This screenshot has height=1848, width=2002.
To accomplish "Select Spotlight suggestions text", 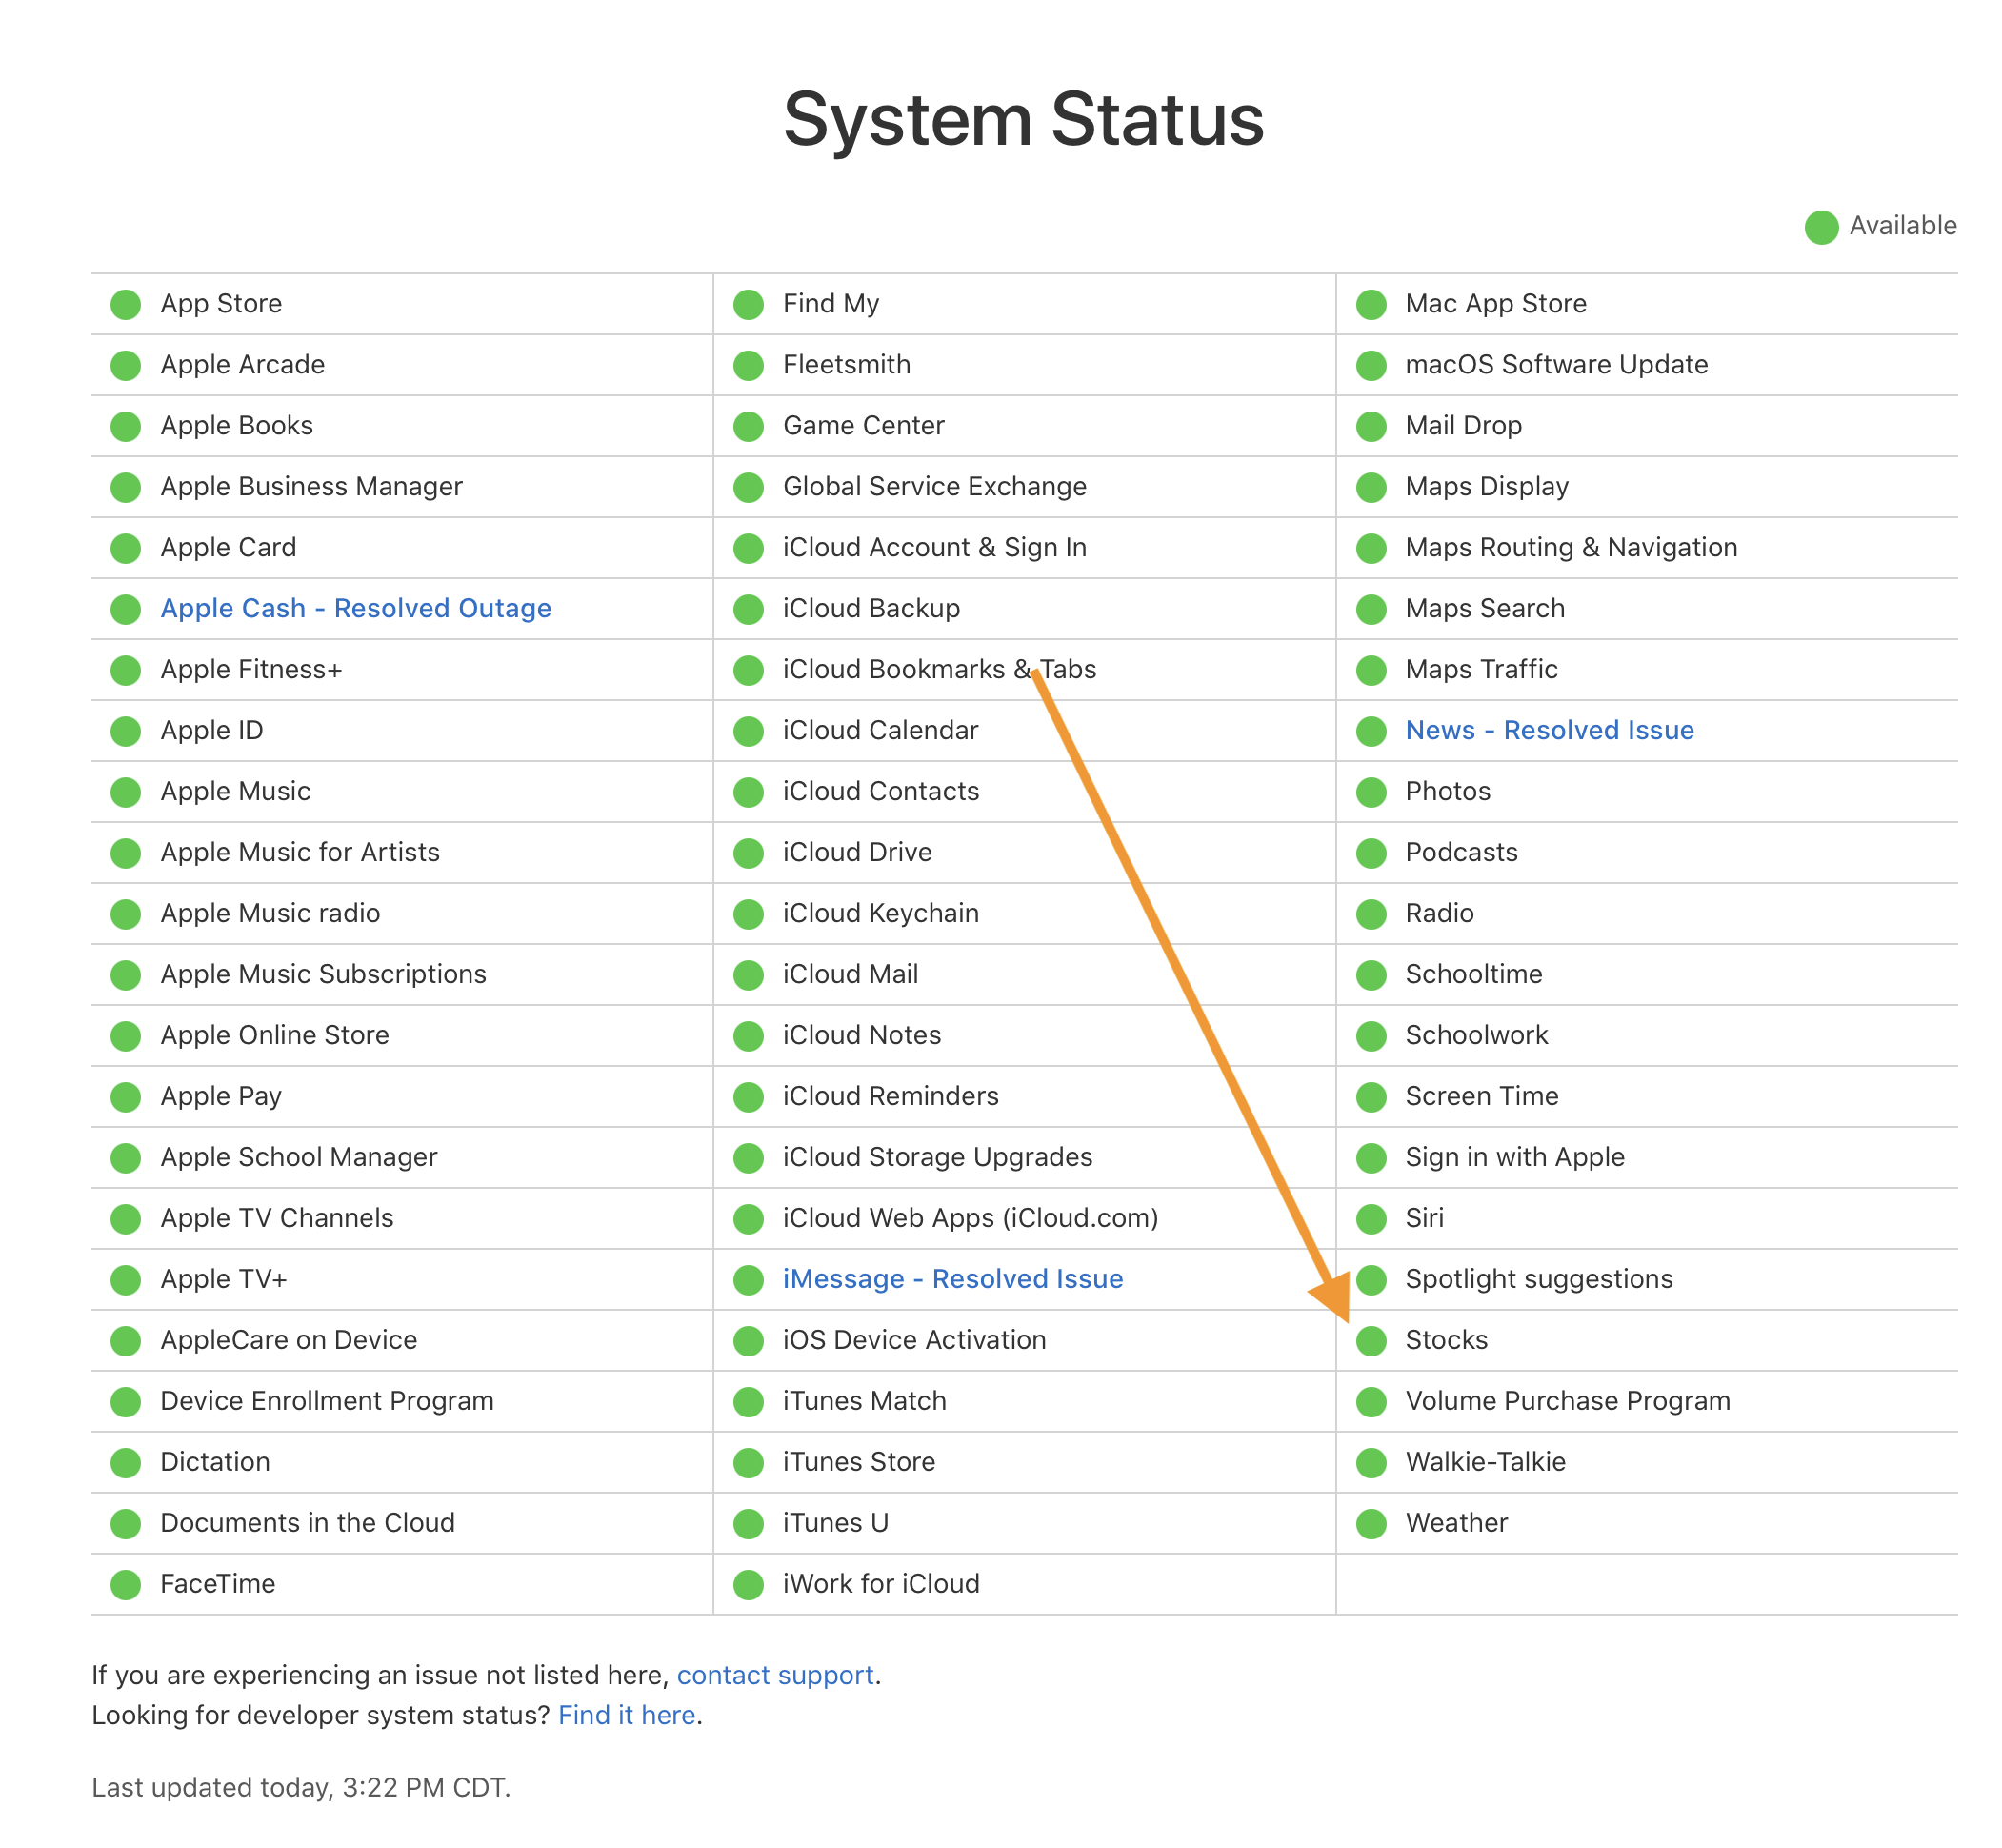I will pos(1538,1279).
